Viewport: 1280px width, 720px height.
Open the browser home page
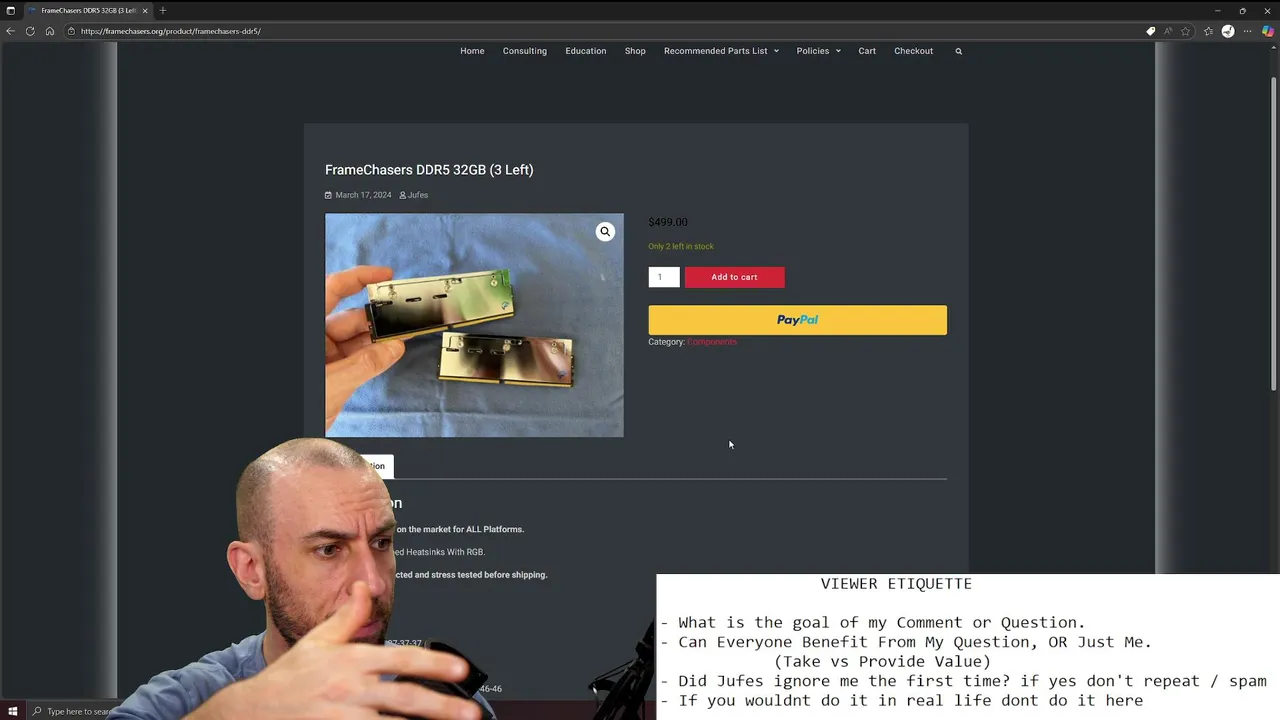(x=49, y=31)
